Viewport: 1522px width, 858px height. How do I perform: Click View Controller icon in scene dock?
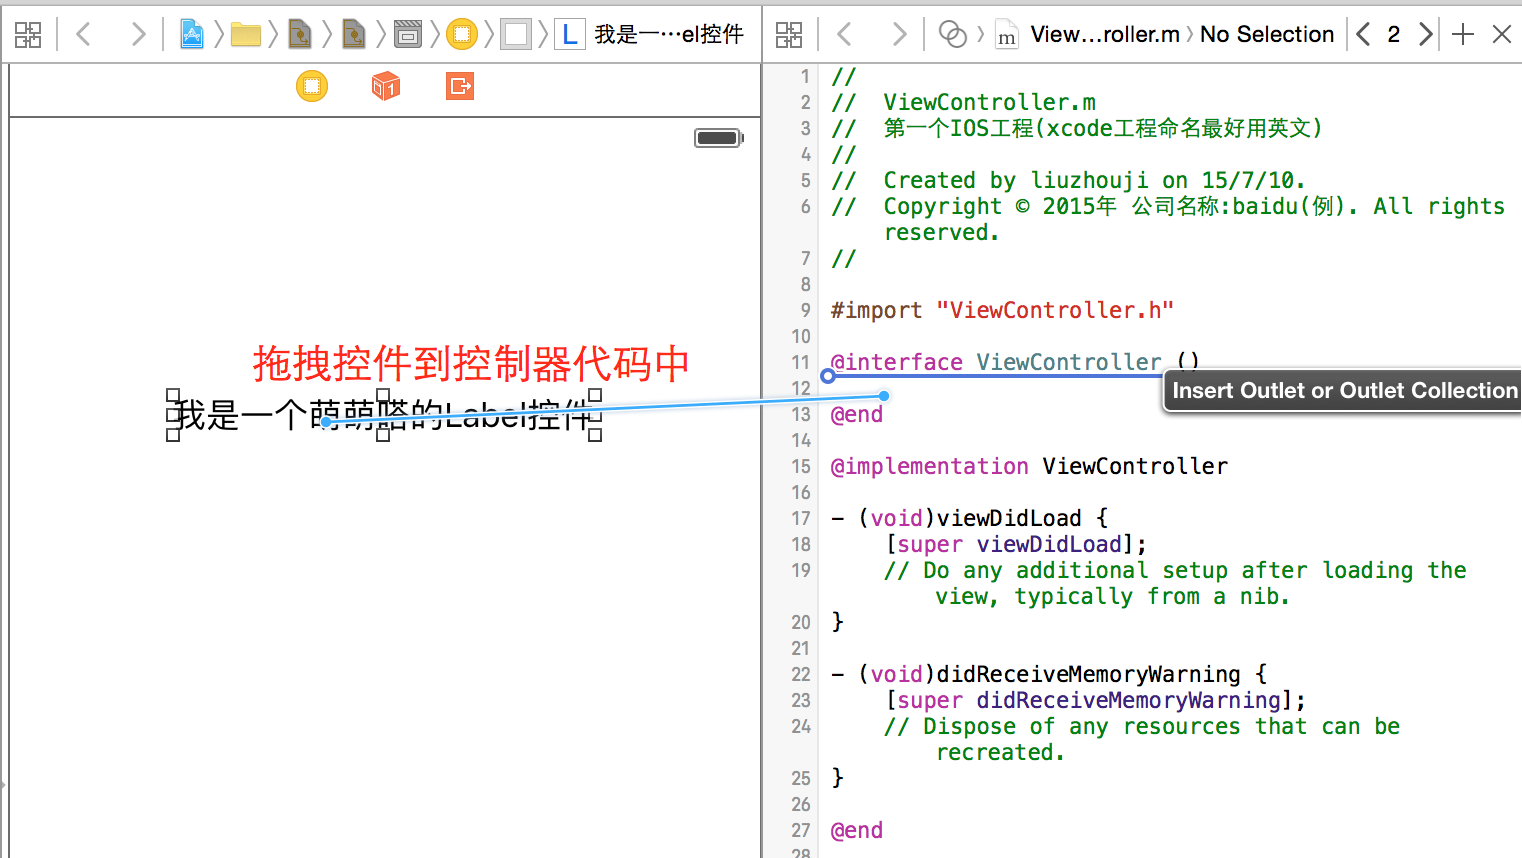coord(312,86)
